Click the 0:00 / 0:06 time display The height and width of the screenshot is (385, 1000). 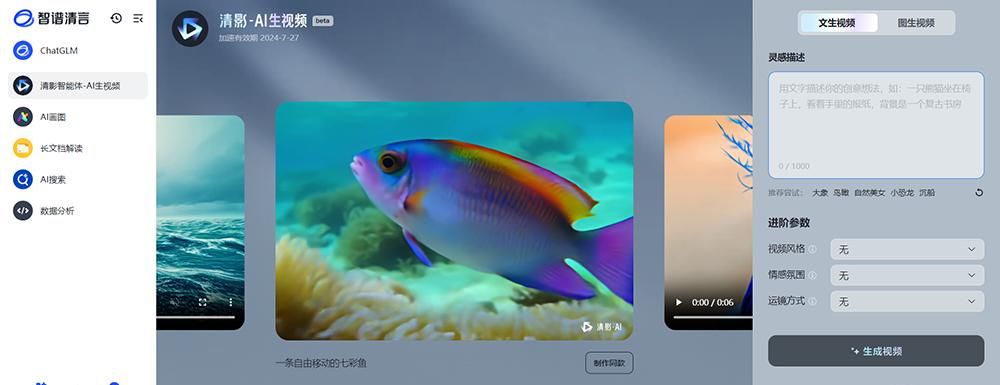(713, 302)
